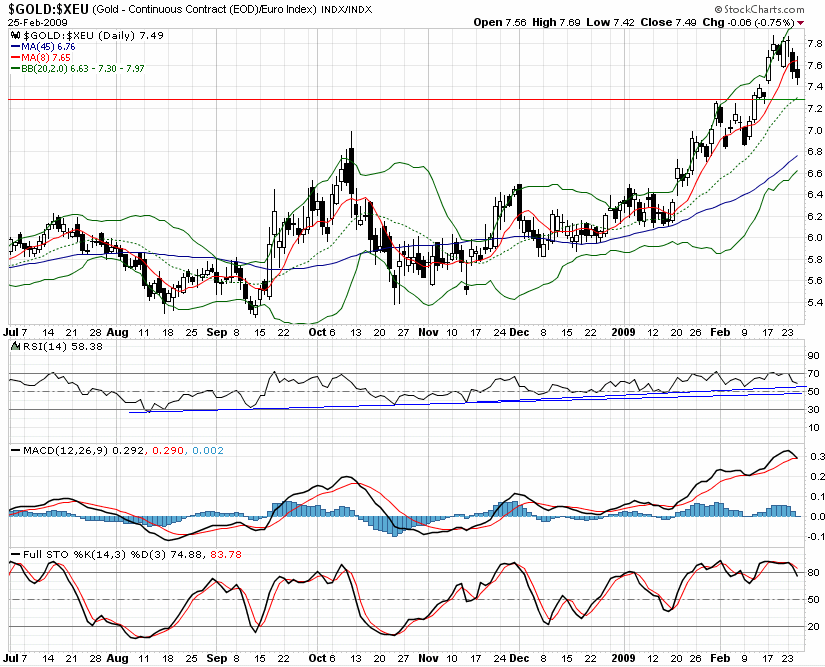Click the Full STO legend line marker
This screenshot has width=825, height=667.
16,554
